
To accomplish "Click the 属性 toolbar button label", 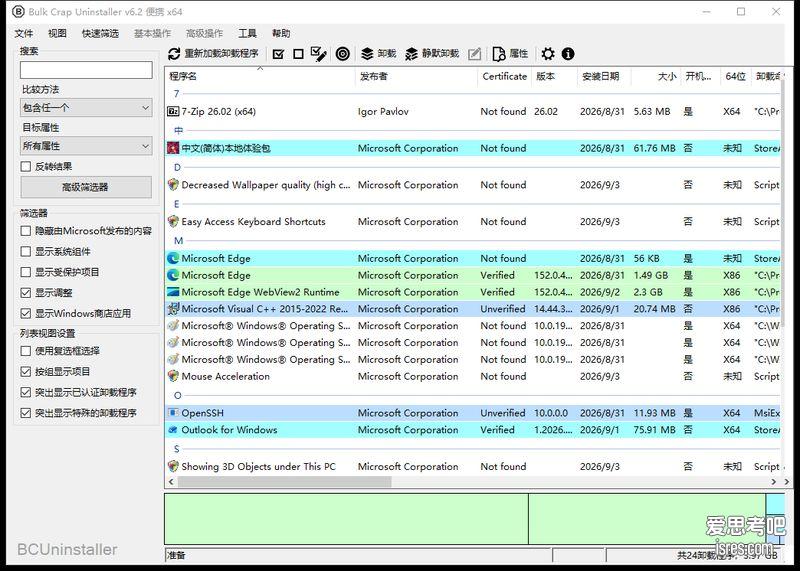I will tap(518, 54).
